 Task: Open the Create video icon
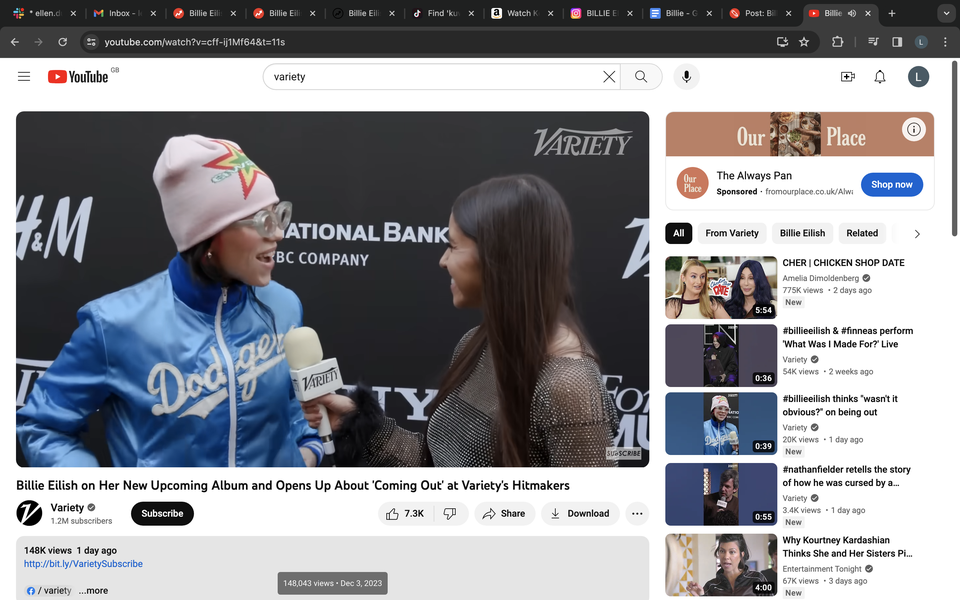point(848,77)
